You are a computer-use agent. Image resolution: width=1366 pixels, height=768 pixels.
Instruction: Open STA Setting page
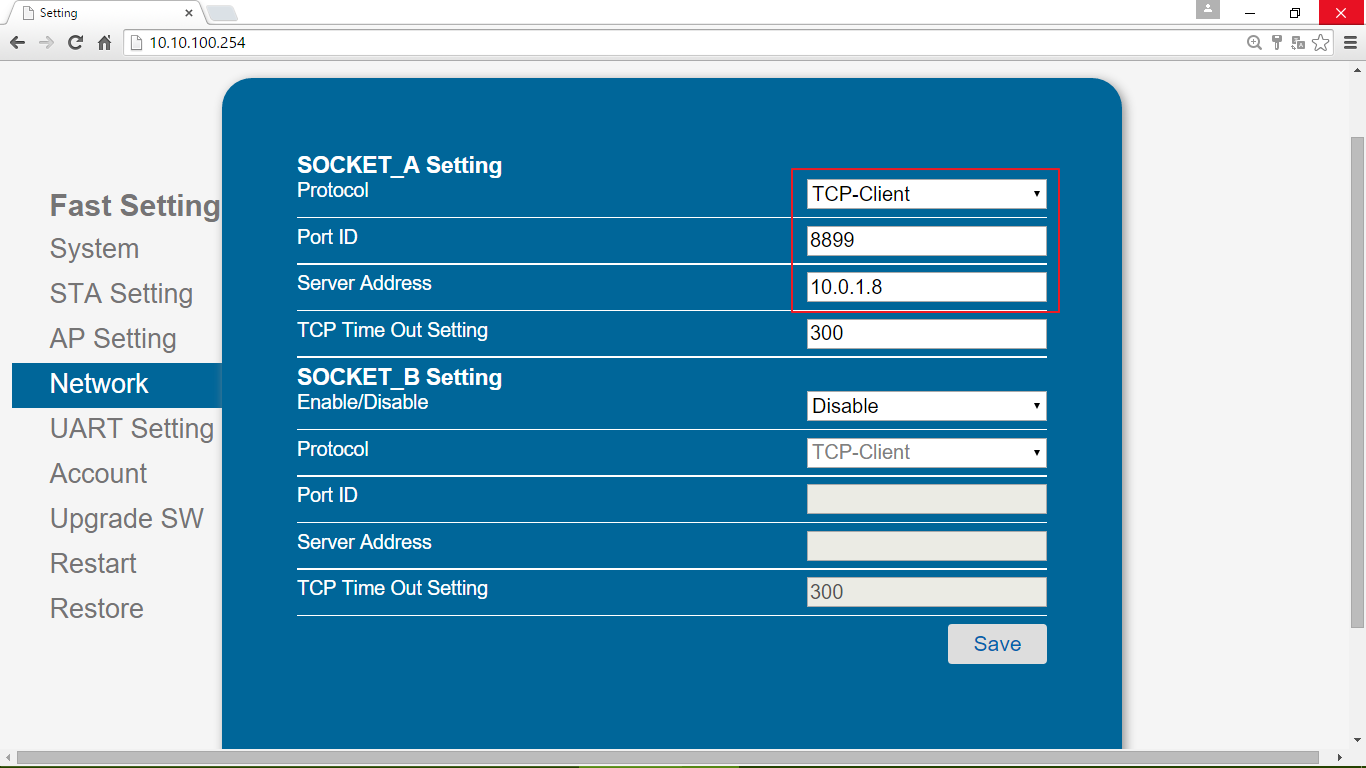coord(121,294)
